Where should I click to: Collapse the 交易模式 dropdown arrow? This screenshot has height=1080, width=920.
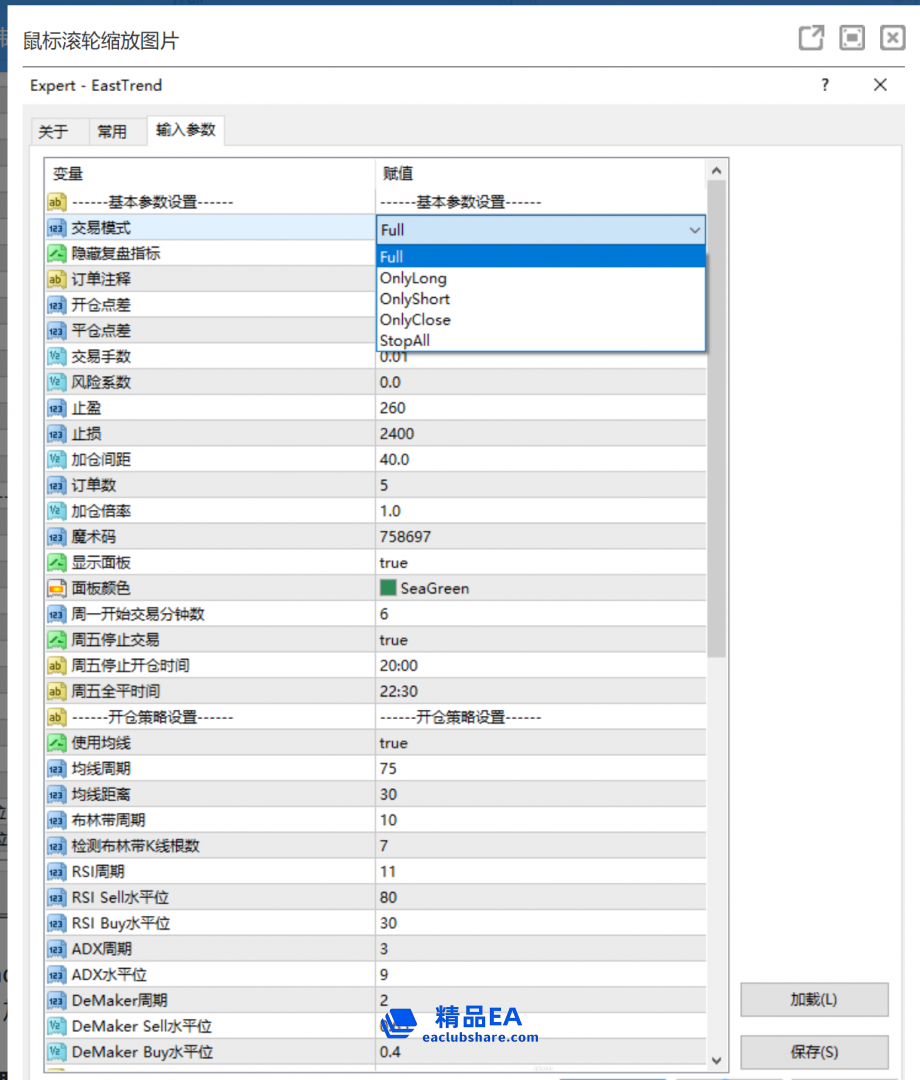tap(695, 229)
